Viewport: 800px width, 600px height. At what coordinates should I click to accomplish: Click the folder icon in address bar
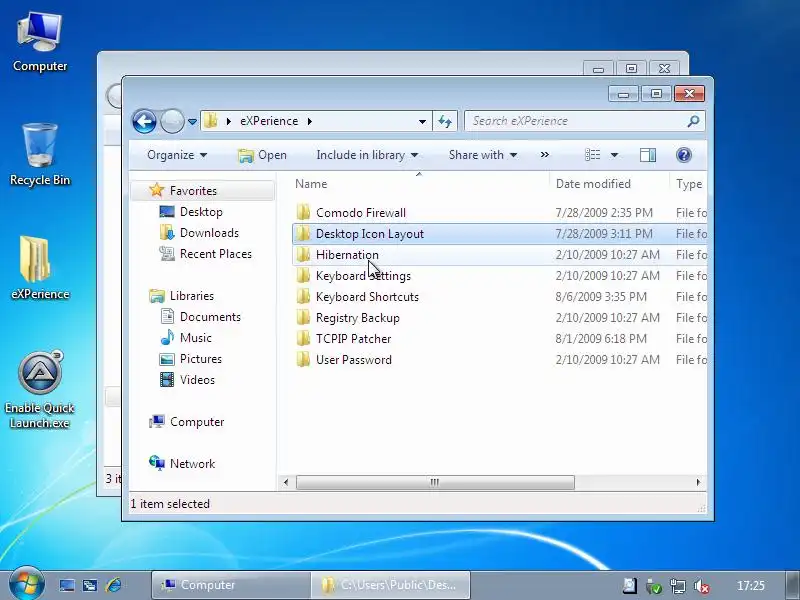(x=210, y=121)
